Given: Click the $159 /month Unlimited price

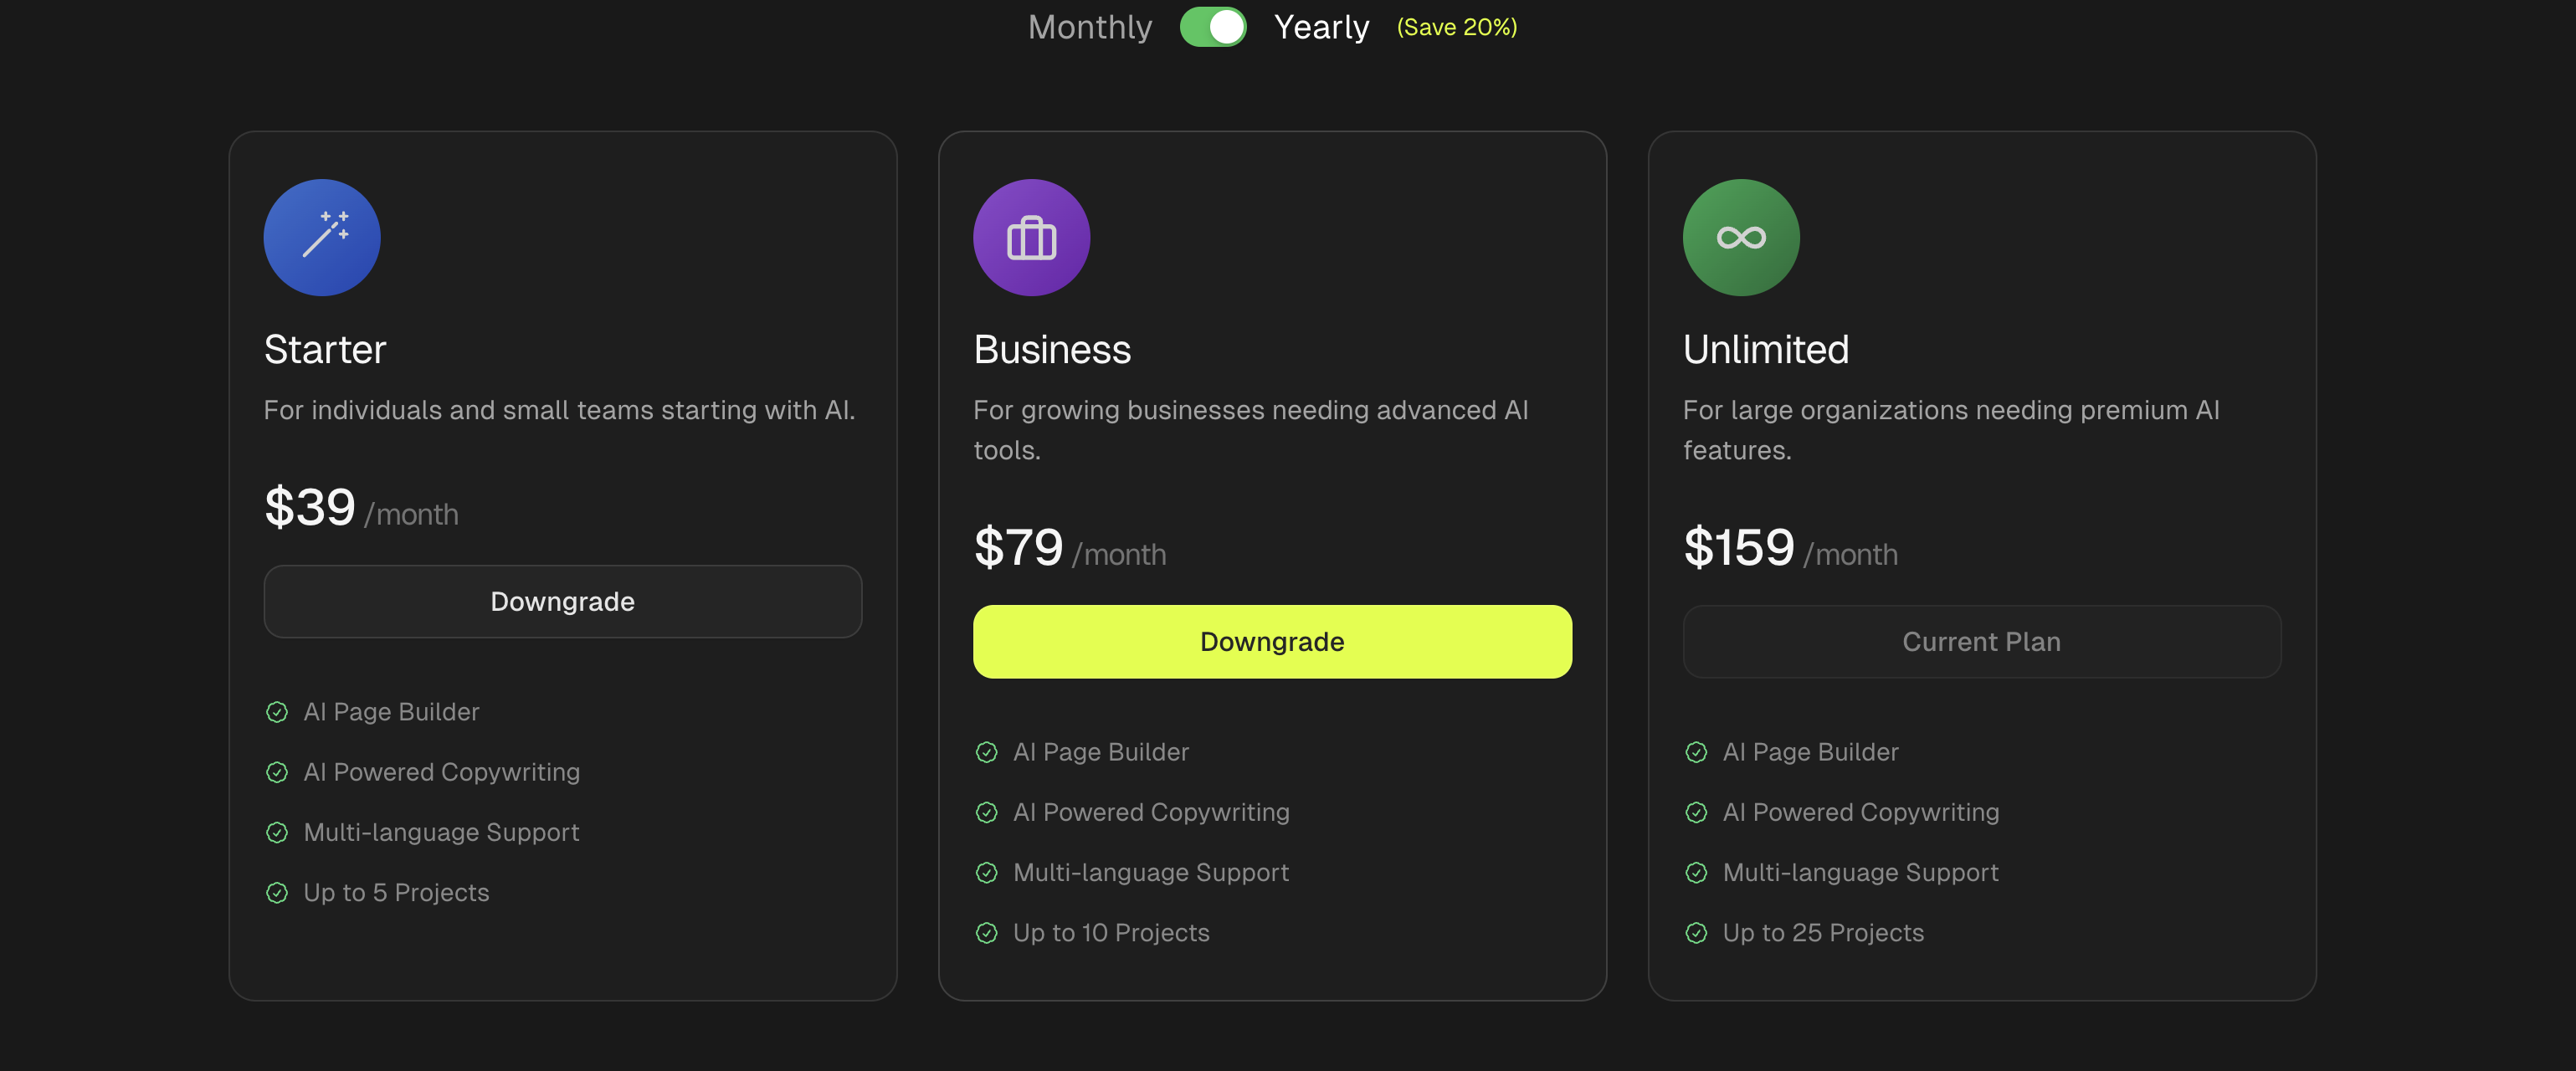Looking at the screenshot, I should click(x=1789, y=548).
